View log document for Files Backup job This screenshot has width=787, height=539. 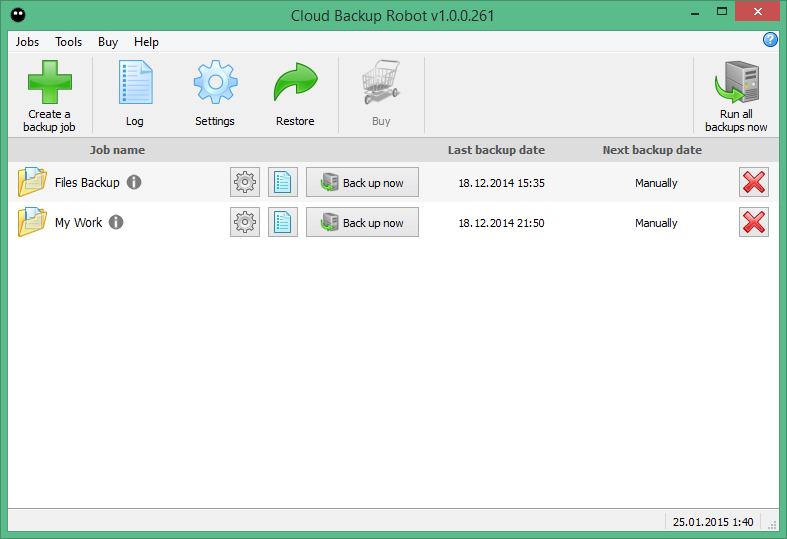[x=283, y=183]
